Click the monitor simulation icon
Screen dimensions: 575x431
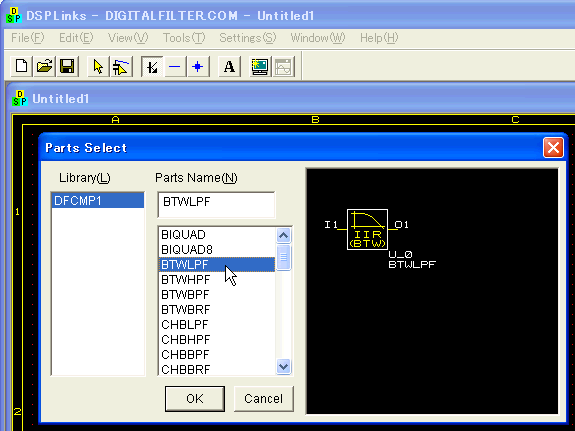[x=260, y=66]
